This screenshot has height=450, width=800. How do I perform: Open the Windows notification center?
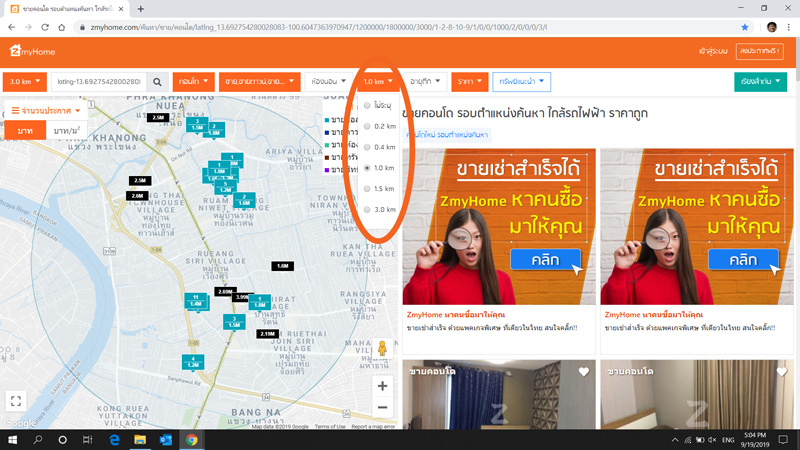click(x=783, y=440)
